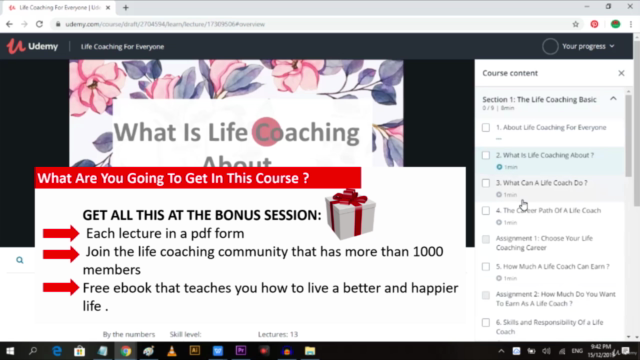The height and width of the screenshot is (360, 640).
Task: Click the padlock icon in the address bar
Action: [58, 24]
